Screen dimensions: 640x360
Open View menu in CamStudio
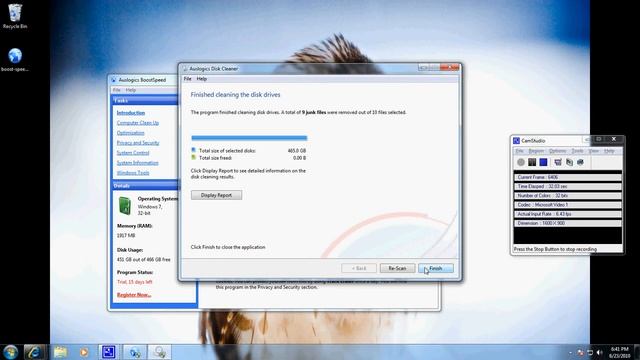pyautogui.click(x=593, y=151)
